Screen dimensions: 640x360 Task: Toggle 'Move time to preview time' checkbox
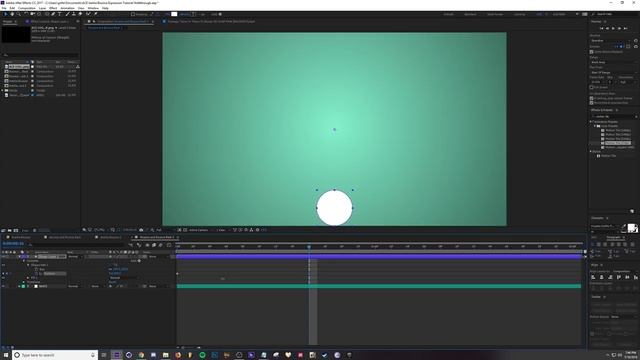point(591,102)
